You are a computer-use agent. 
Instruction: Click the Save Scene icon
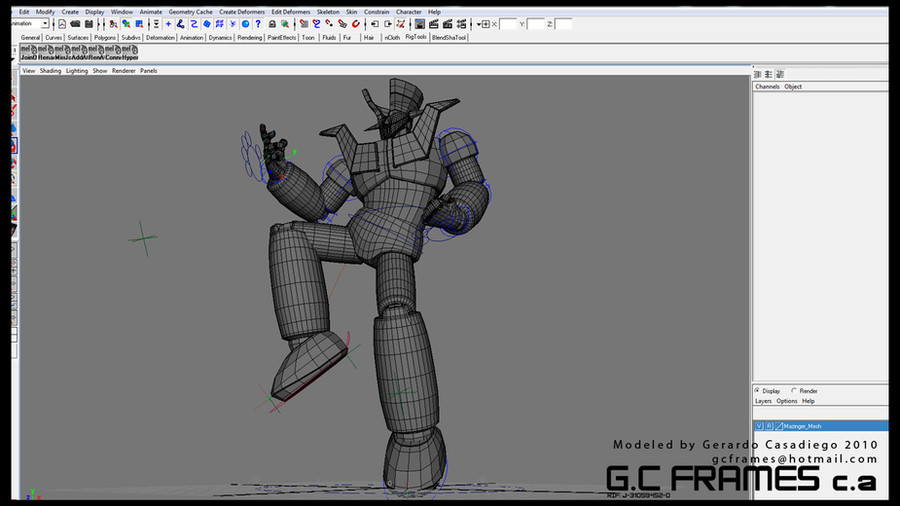pyautogui.click(x=89, y=24)
